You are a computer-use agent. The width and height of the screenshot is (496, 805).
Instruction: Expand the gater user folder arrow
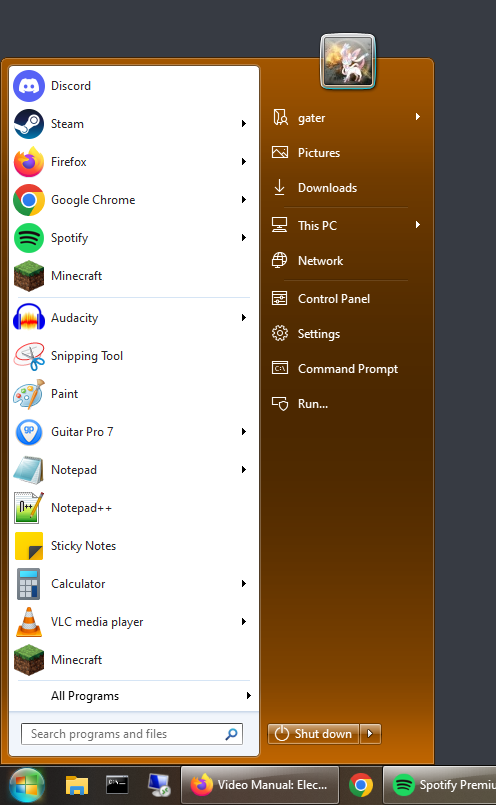(x=418, y=117)
